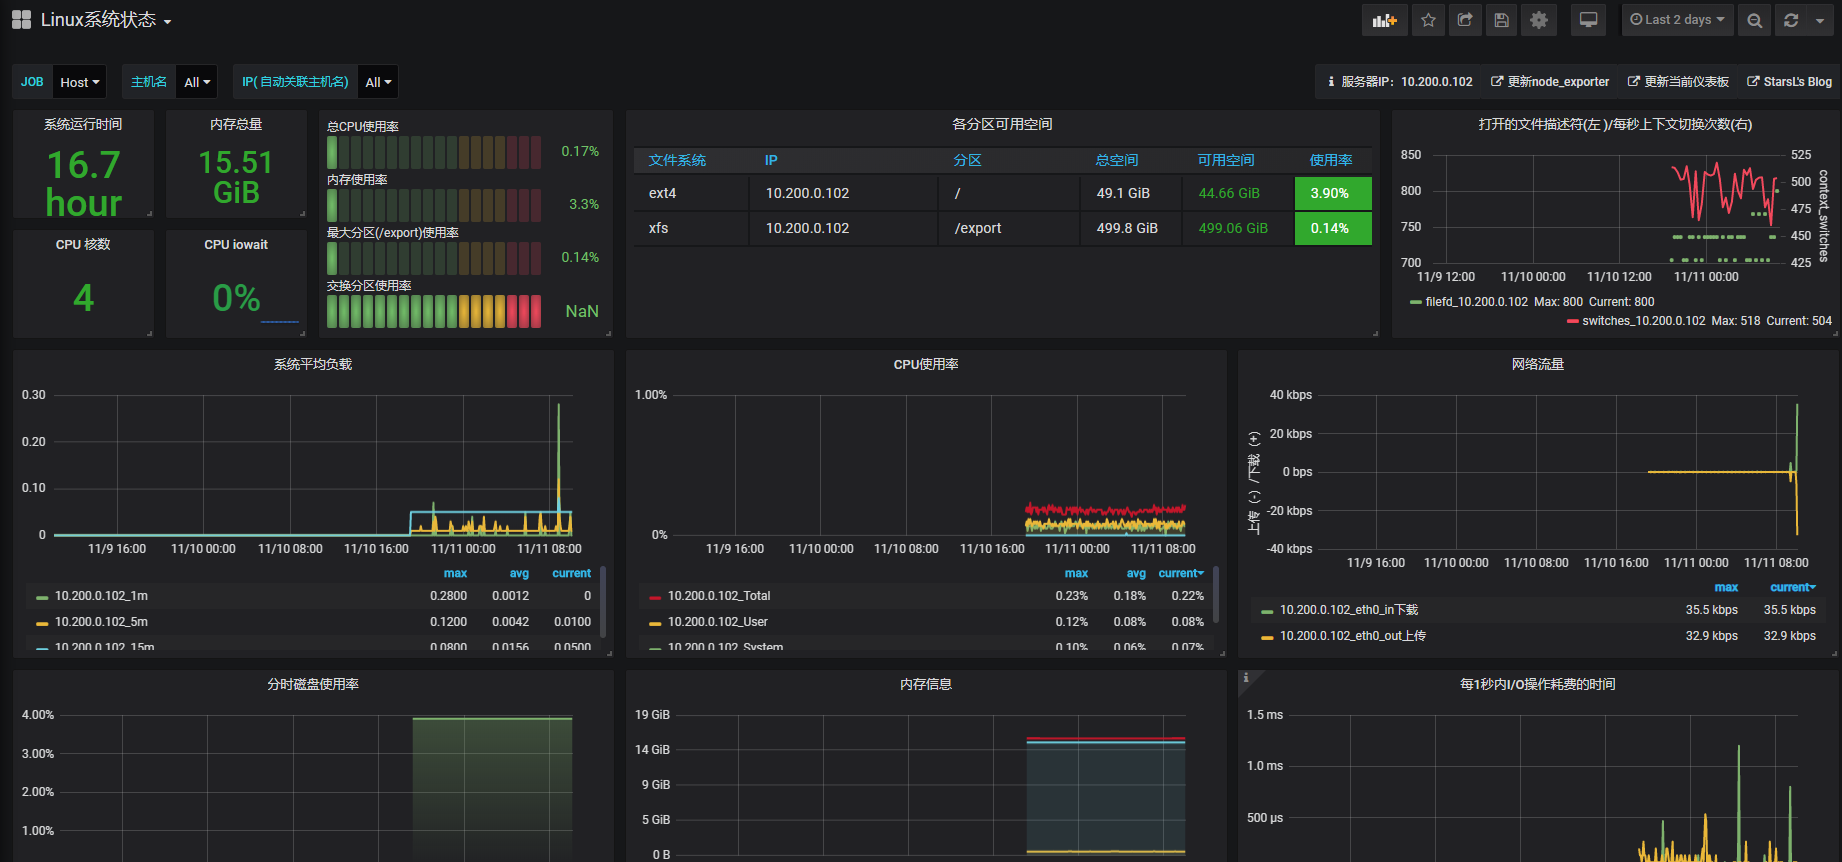Open the 系统平均负载 panel title menu

point(313,364)
